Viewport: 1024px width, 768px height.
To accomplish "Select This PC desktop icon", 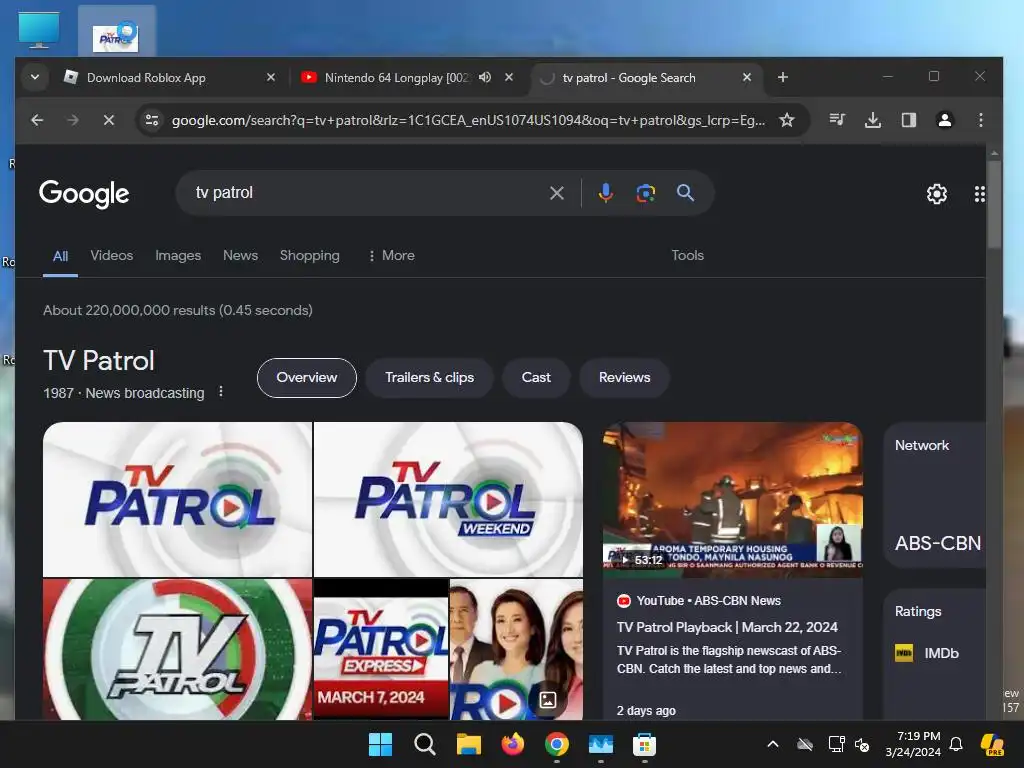I will (39, 30).
